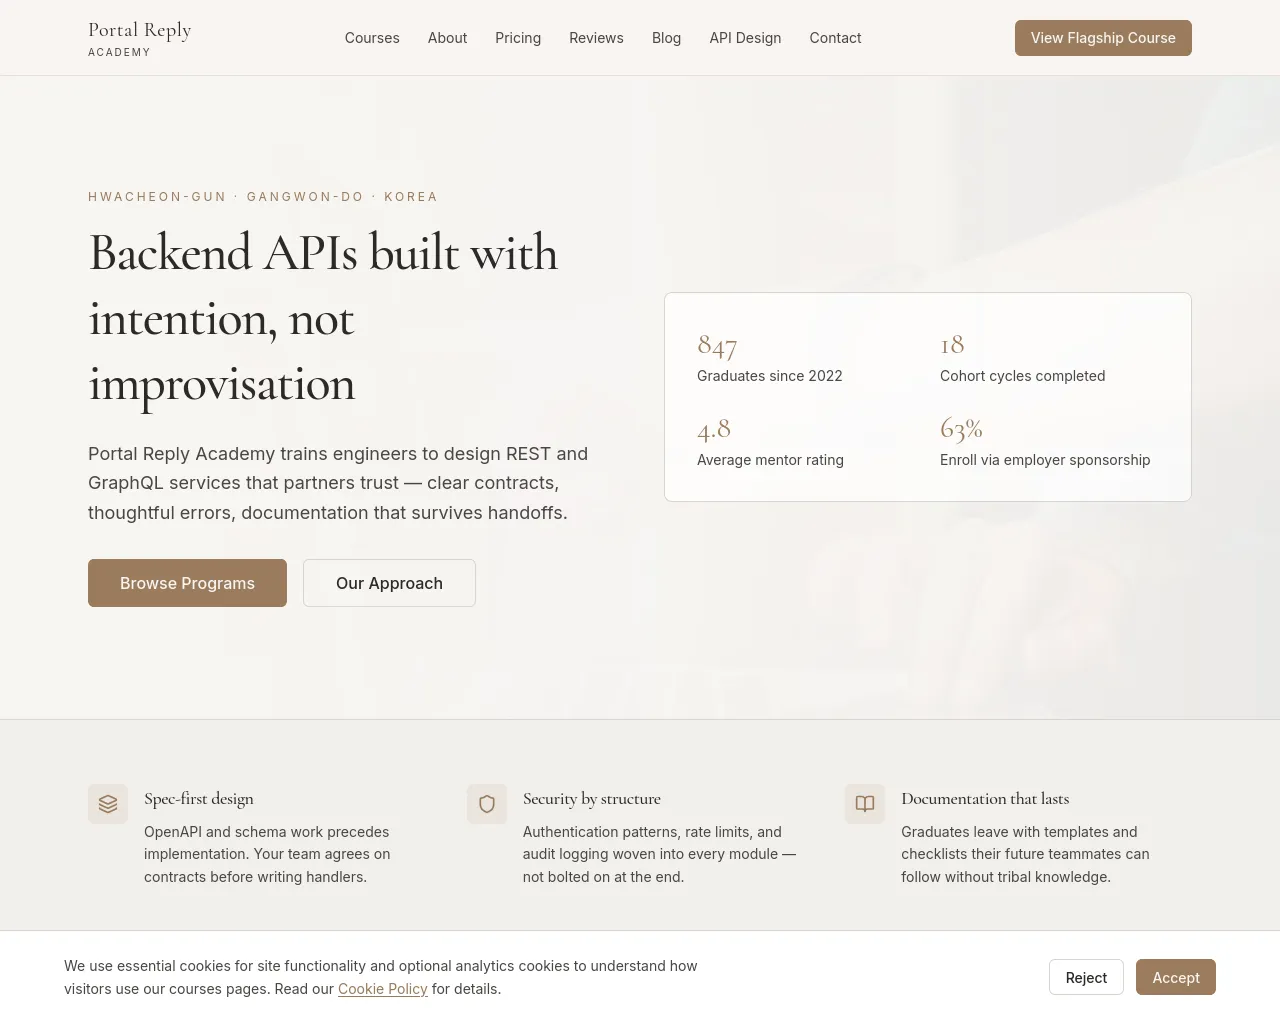Select Pricing in the navigation bar
1280x1024 pixels.
pos(518,38)
